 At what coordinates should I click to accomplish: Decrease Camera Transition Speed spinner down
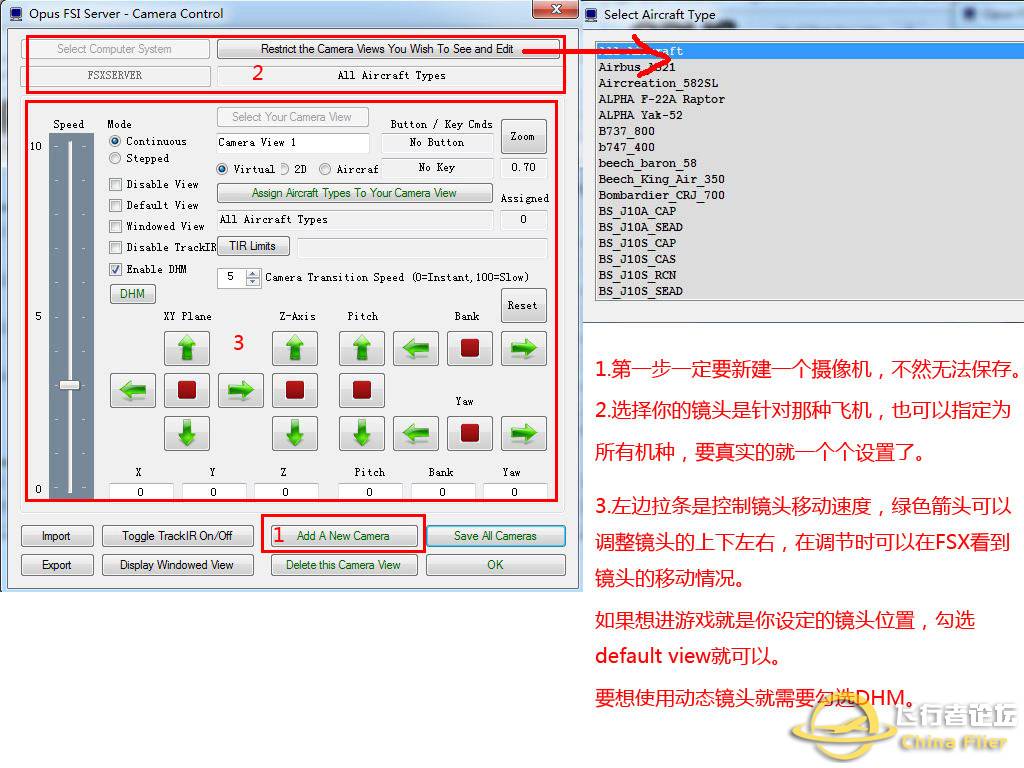click(x=253, y=282)
